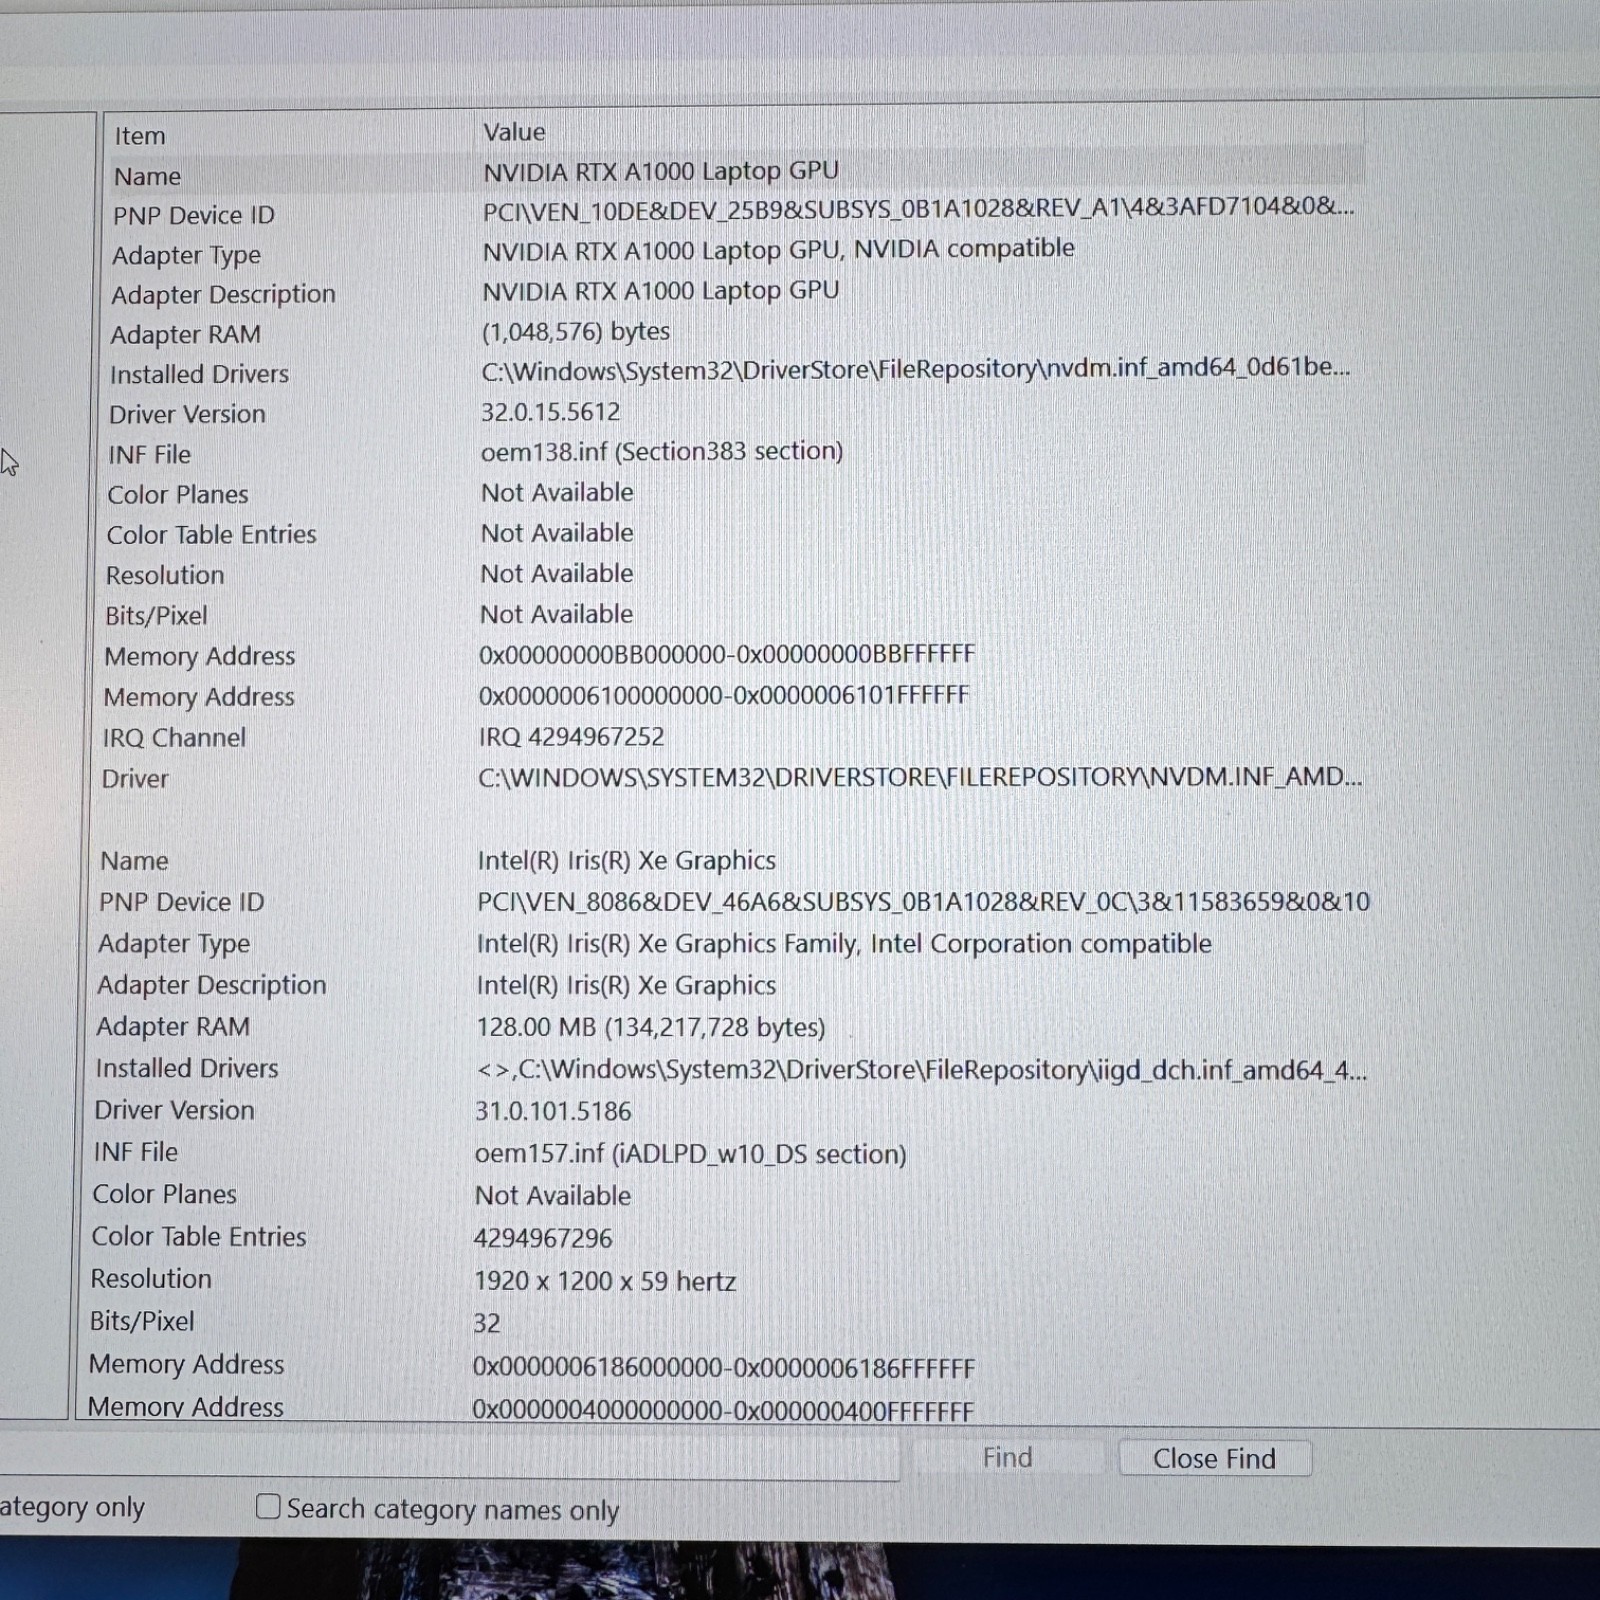Image resolution: width=1600 pixels, height=1600 pixels.
Task: Check the 'Search category names only' checkbox
Action: (x=268, y=1507)
